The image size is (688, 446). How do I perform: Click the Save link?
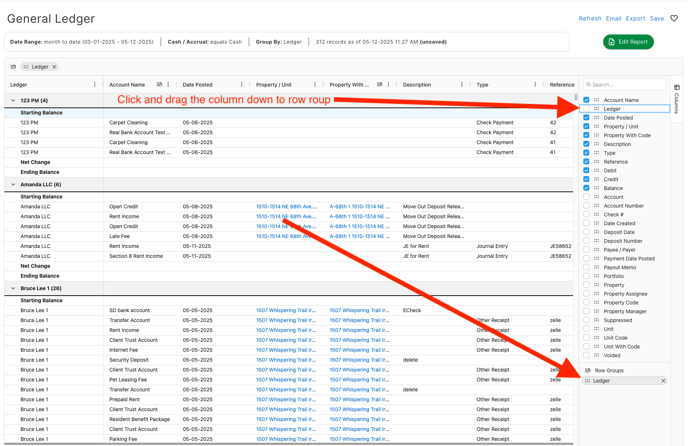pyautogui.click(x=657, y=18)
